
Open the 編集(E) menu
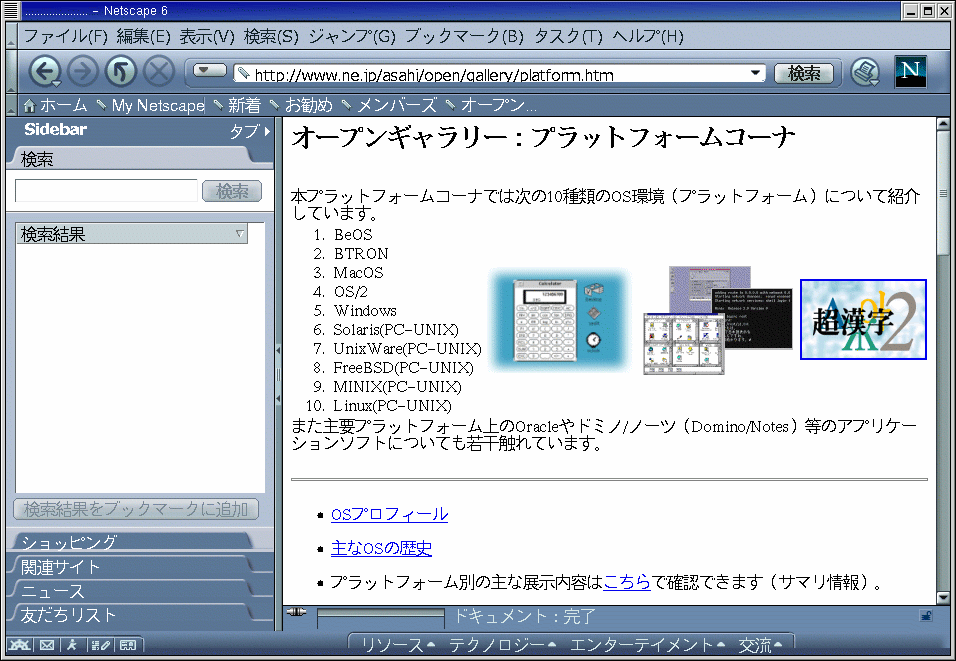pos(143,36)
